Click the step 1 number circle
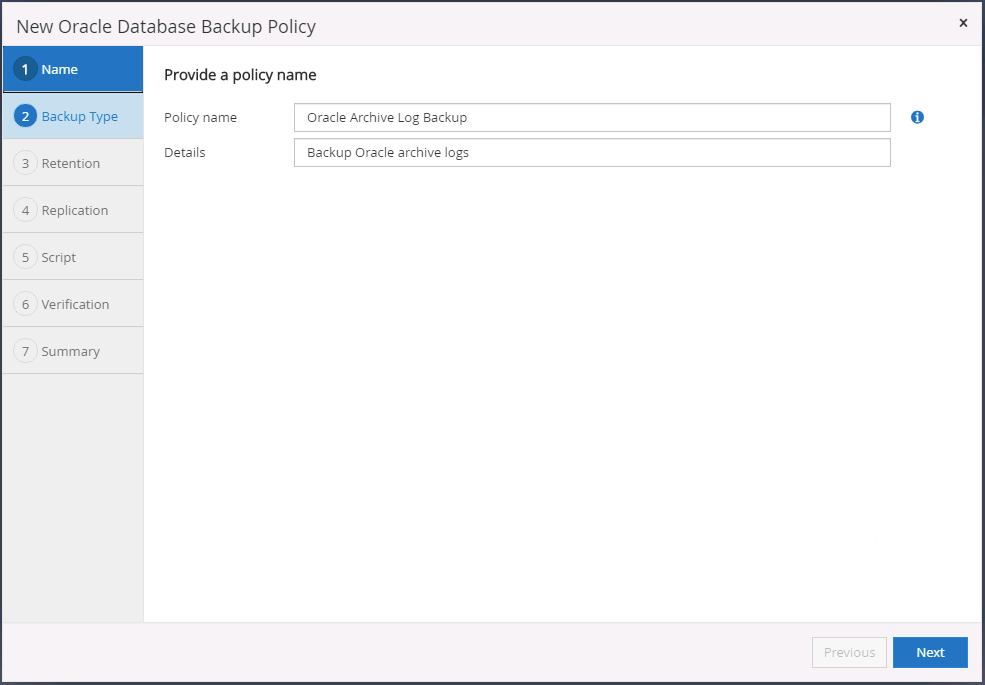 (x=26, y=69)
